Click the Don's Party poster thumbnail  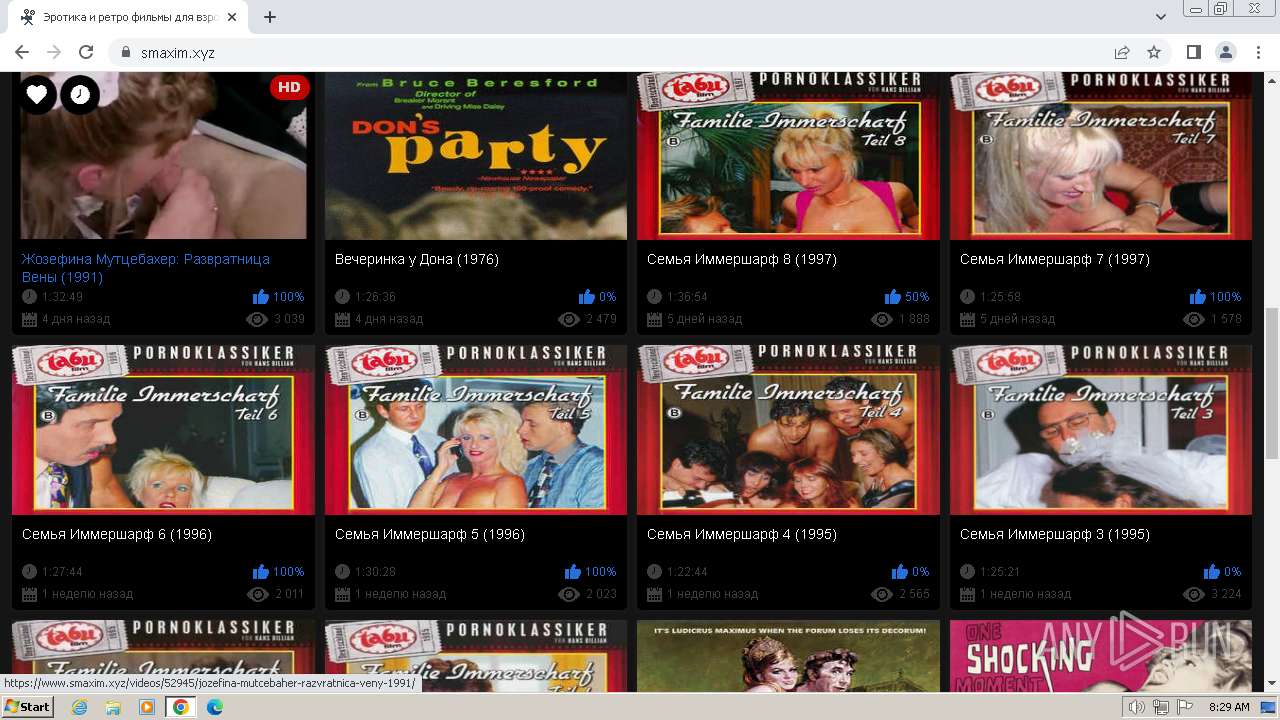pyautogui.click(x=476, y=155)
